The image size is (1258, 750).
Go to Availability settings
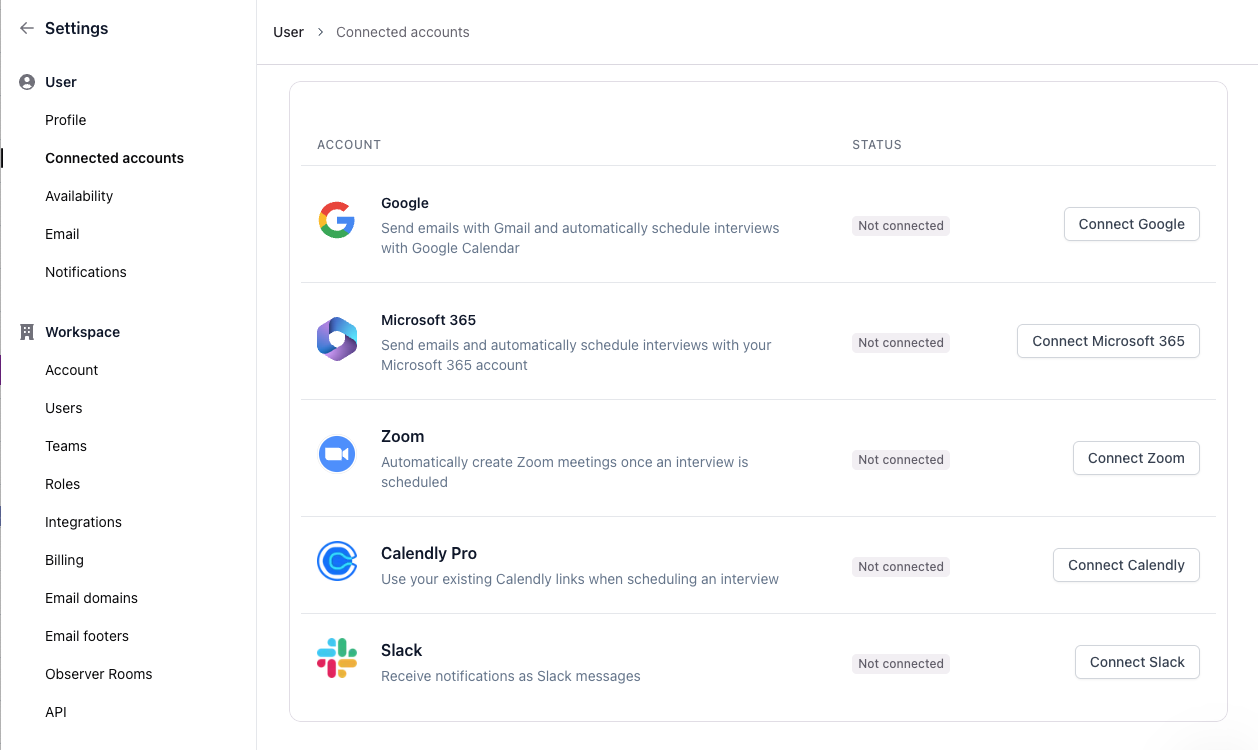tap(79, 196)
